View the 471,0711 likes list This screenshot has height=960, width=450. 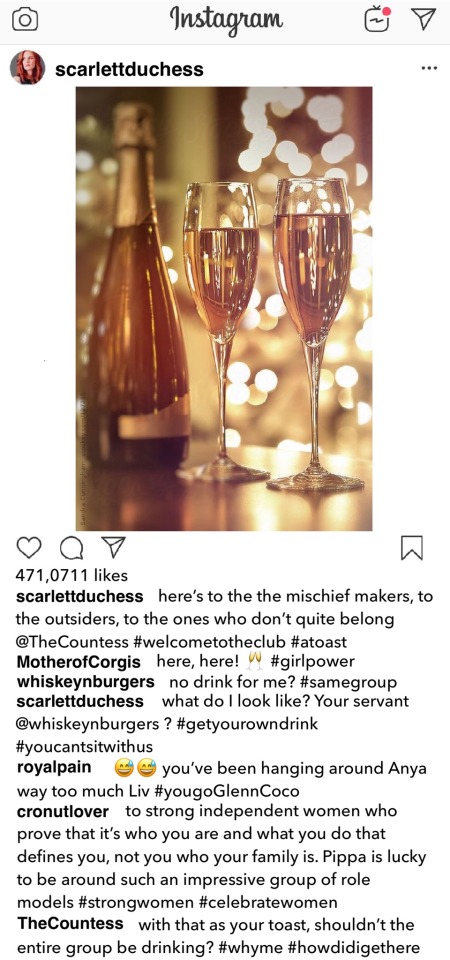point(72,576)
